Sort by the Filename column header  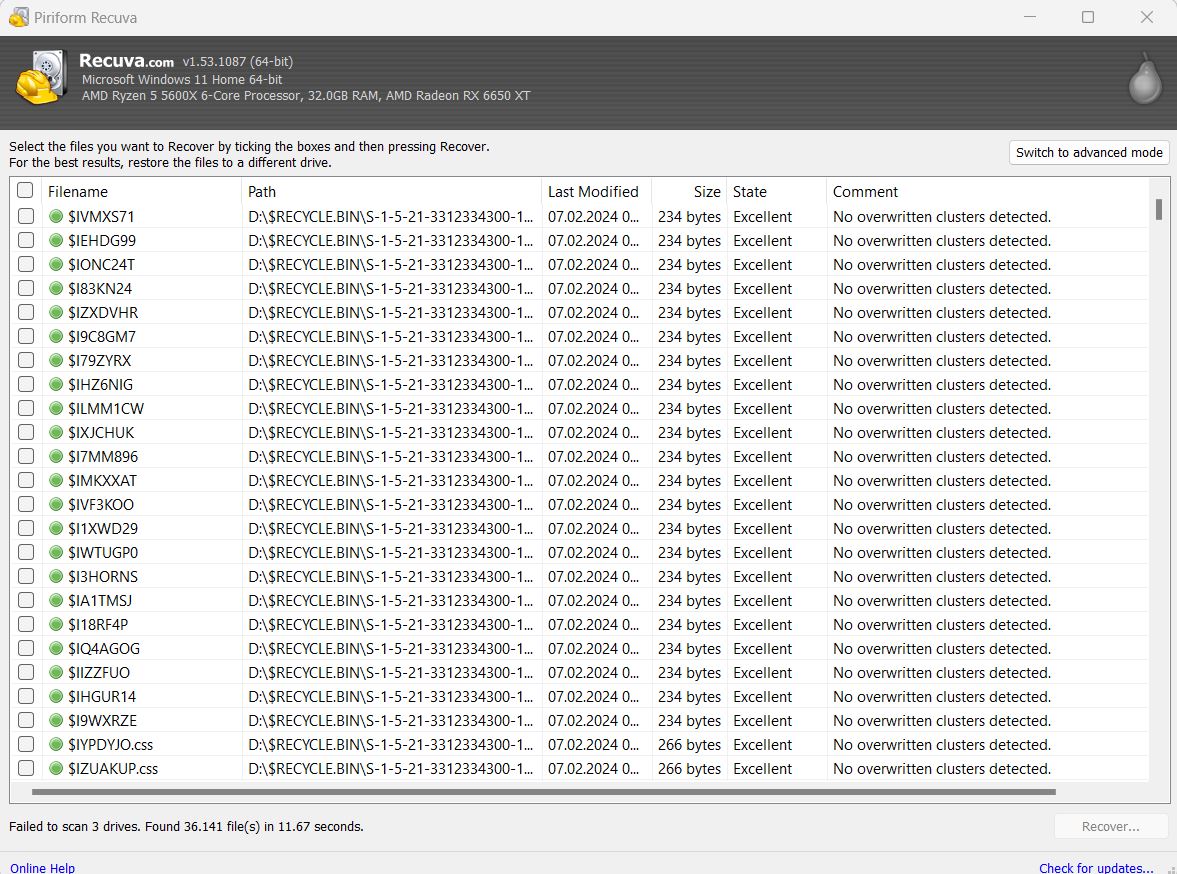(141, 191)
